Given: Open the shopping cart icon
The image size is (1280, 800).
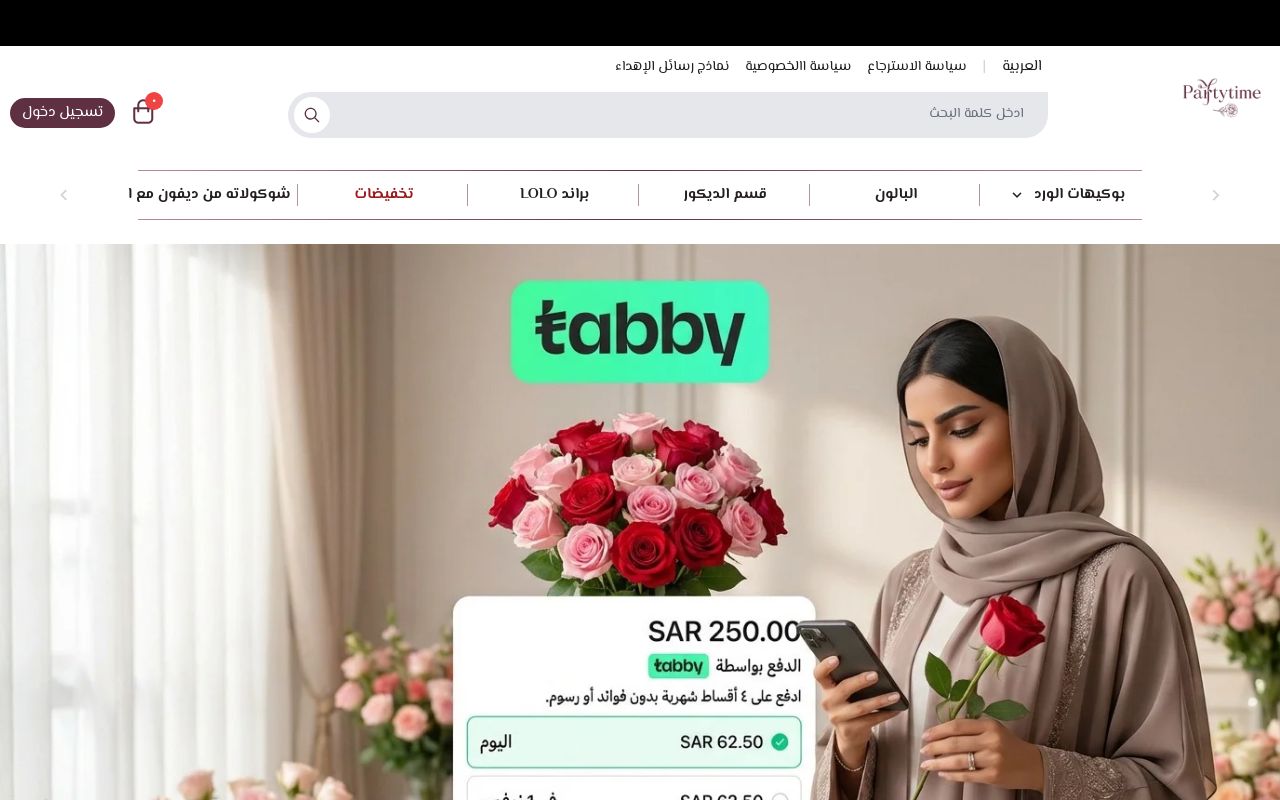Looking at the screenshot, I should tap(143, 113).
